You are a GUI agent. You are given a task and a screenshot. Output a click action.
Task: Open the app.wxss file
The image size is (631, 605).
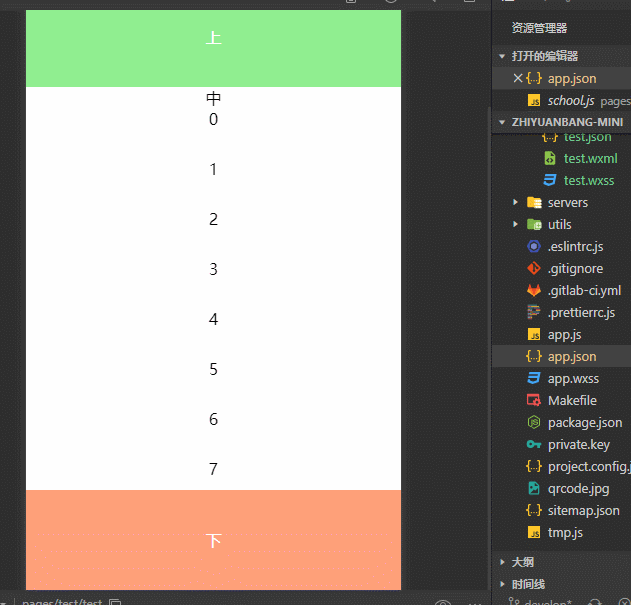tap(573, 378)
